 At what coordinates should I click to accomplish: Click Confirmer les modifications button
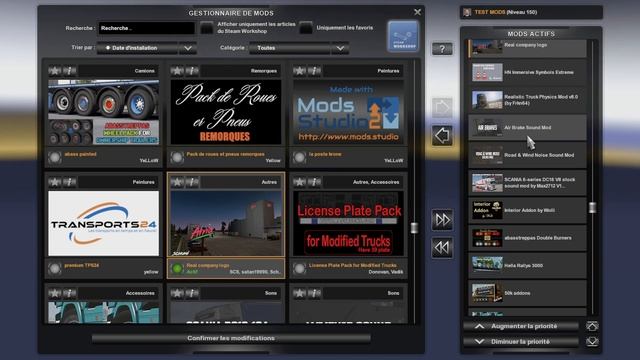(x=231, y=338)
